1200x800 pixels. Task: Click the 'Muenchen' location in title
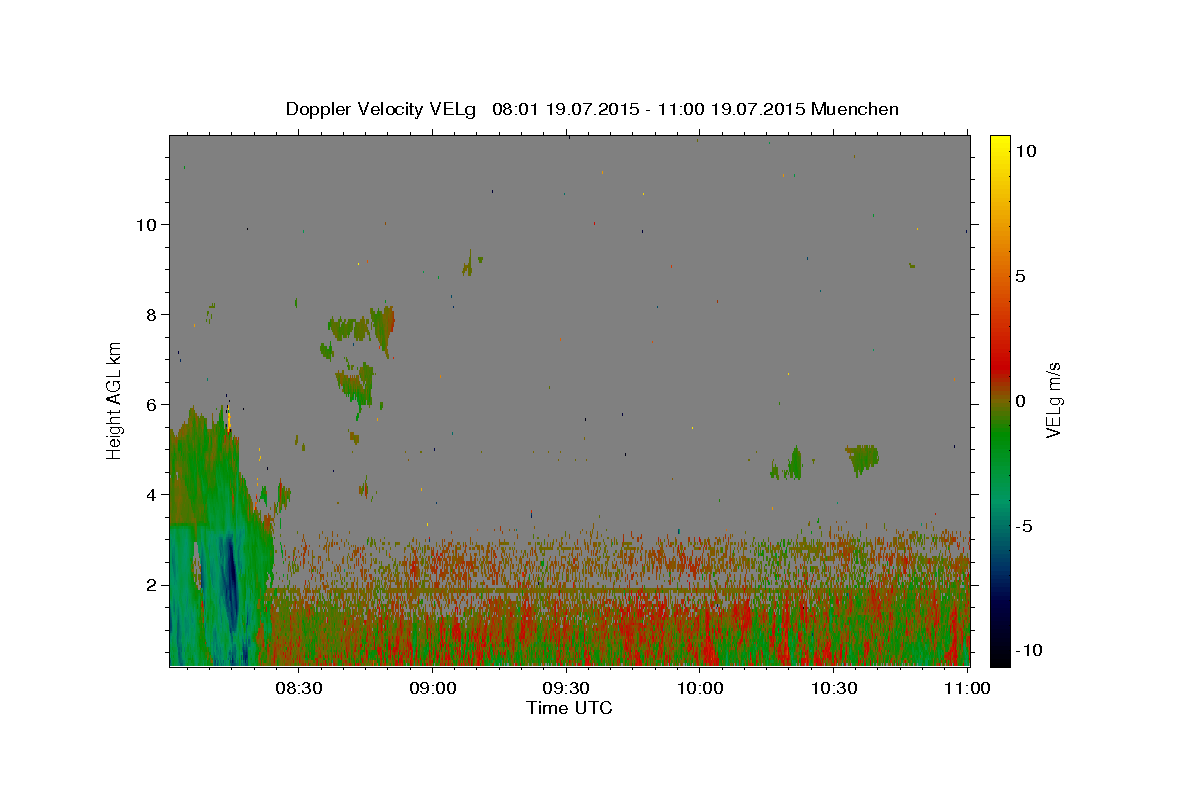(855, 109)
